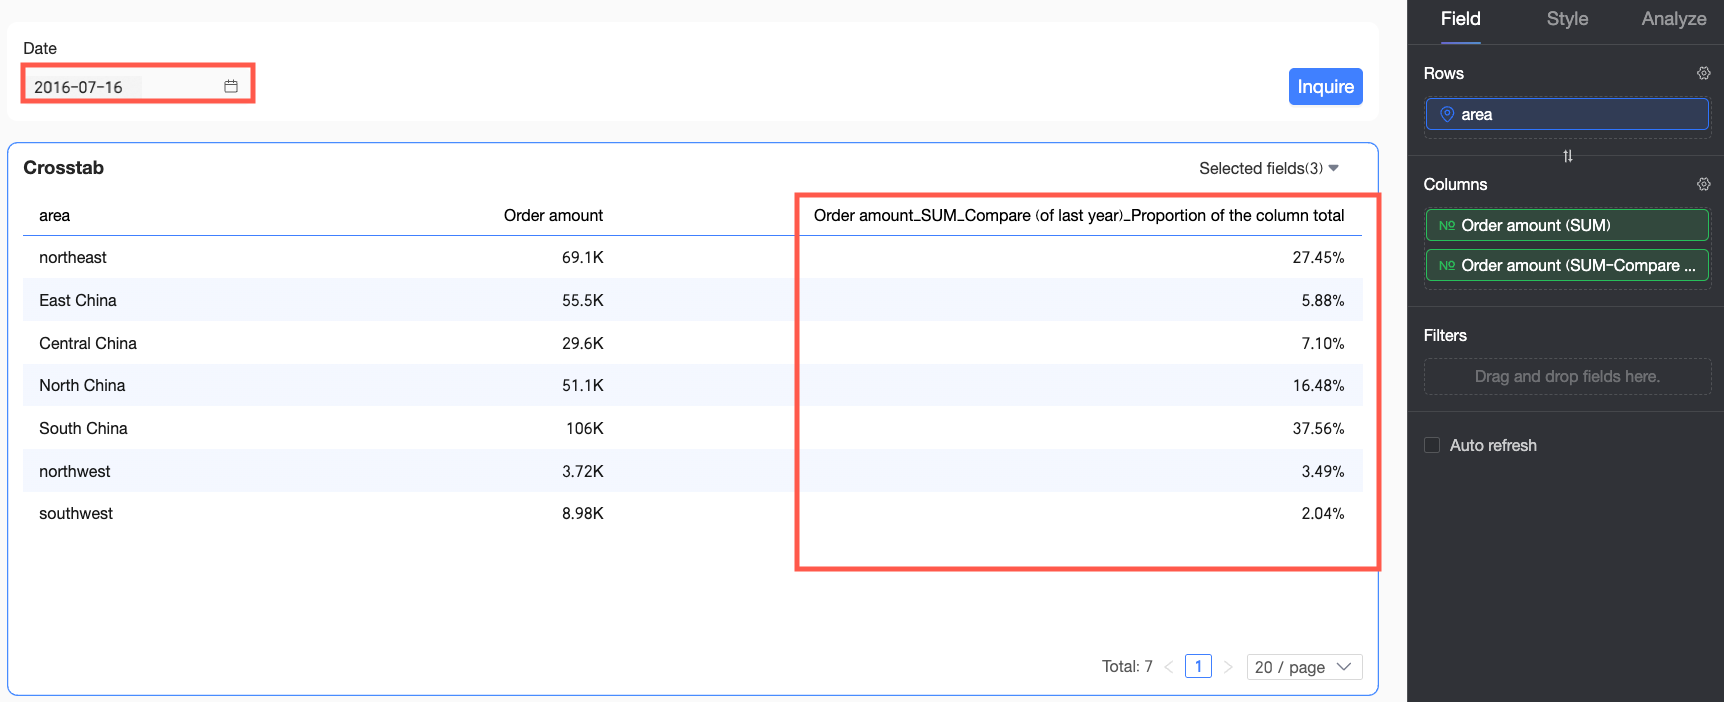Image resolution: width=1724 pixels, height=702 pixels.
Task: Swap rows and columns arrows icon
Action: 1567,156
